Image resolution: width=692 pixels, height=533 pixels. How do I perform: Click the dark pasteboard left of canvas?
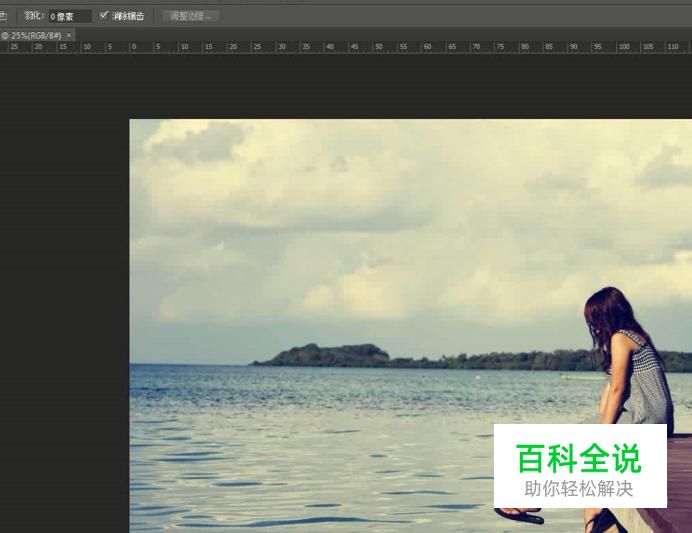pos(60,300)
